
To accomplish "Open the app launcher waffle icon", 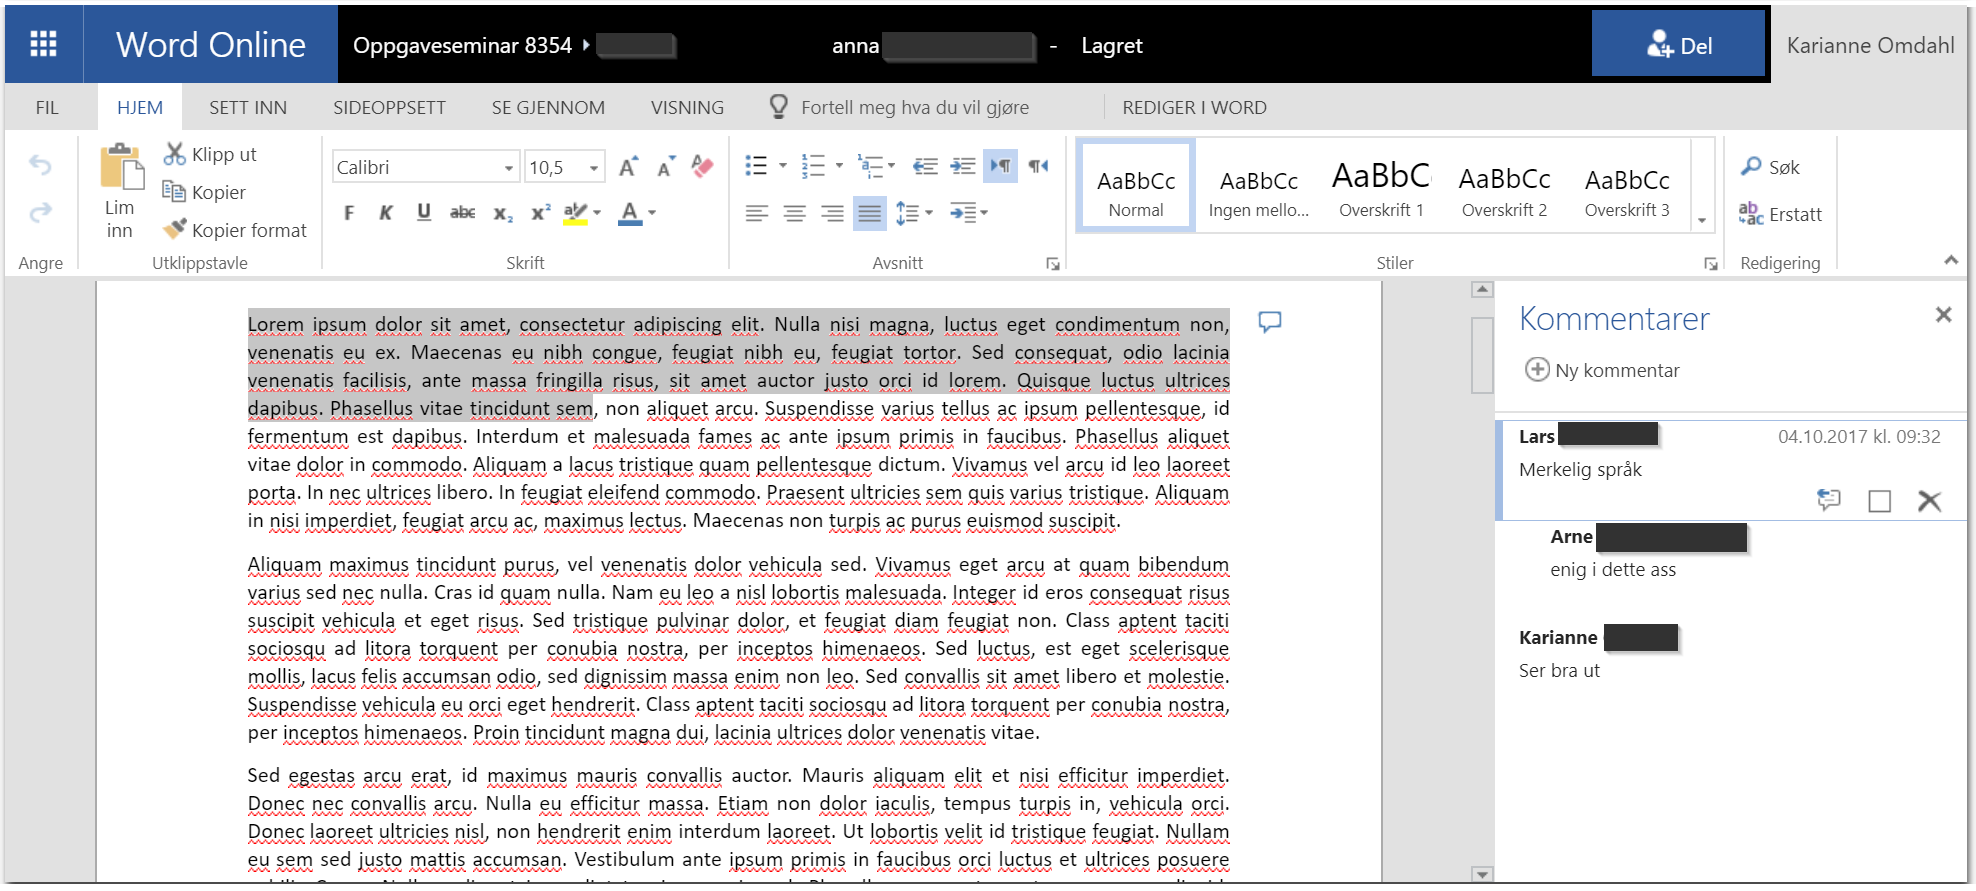I will coord(43,44).
